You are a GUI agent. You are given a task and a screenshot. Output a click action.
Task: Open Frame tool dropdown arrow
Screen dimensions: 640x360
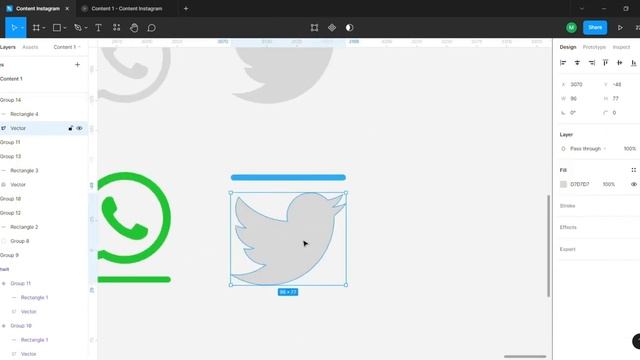pos(44,28)
